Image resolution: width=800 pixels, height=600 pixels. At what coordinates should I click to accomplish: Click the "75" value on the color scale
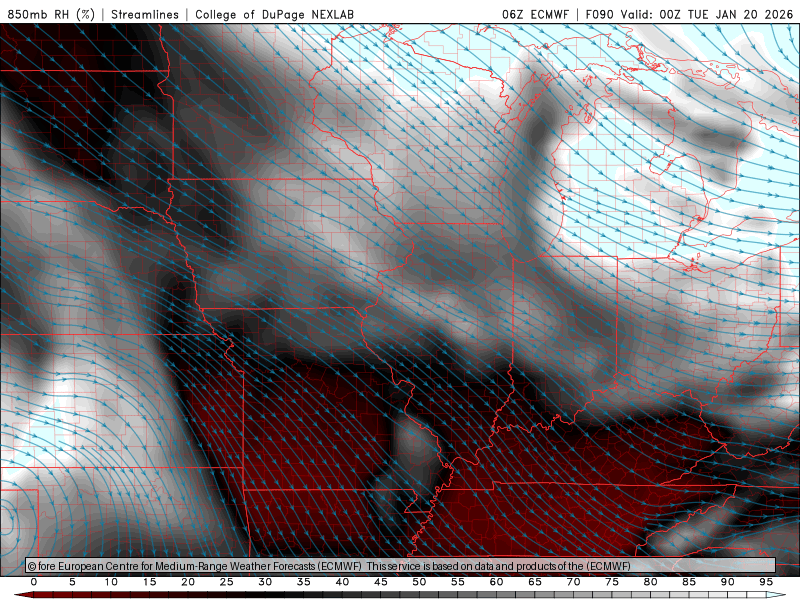[612, 582]
